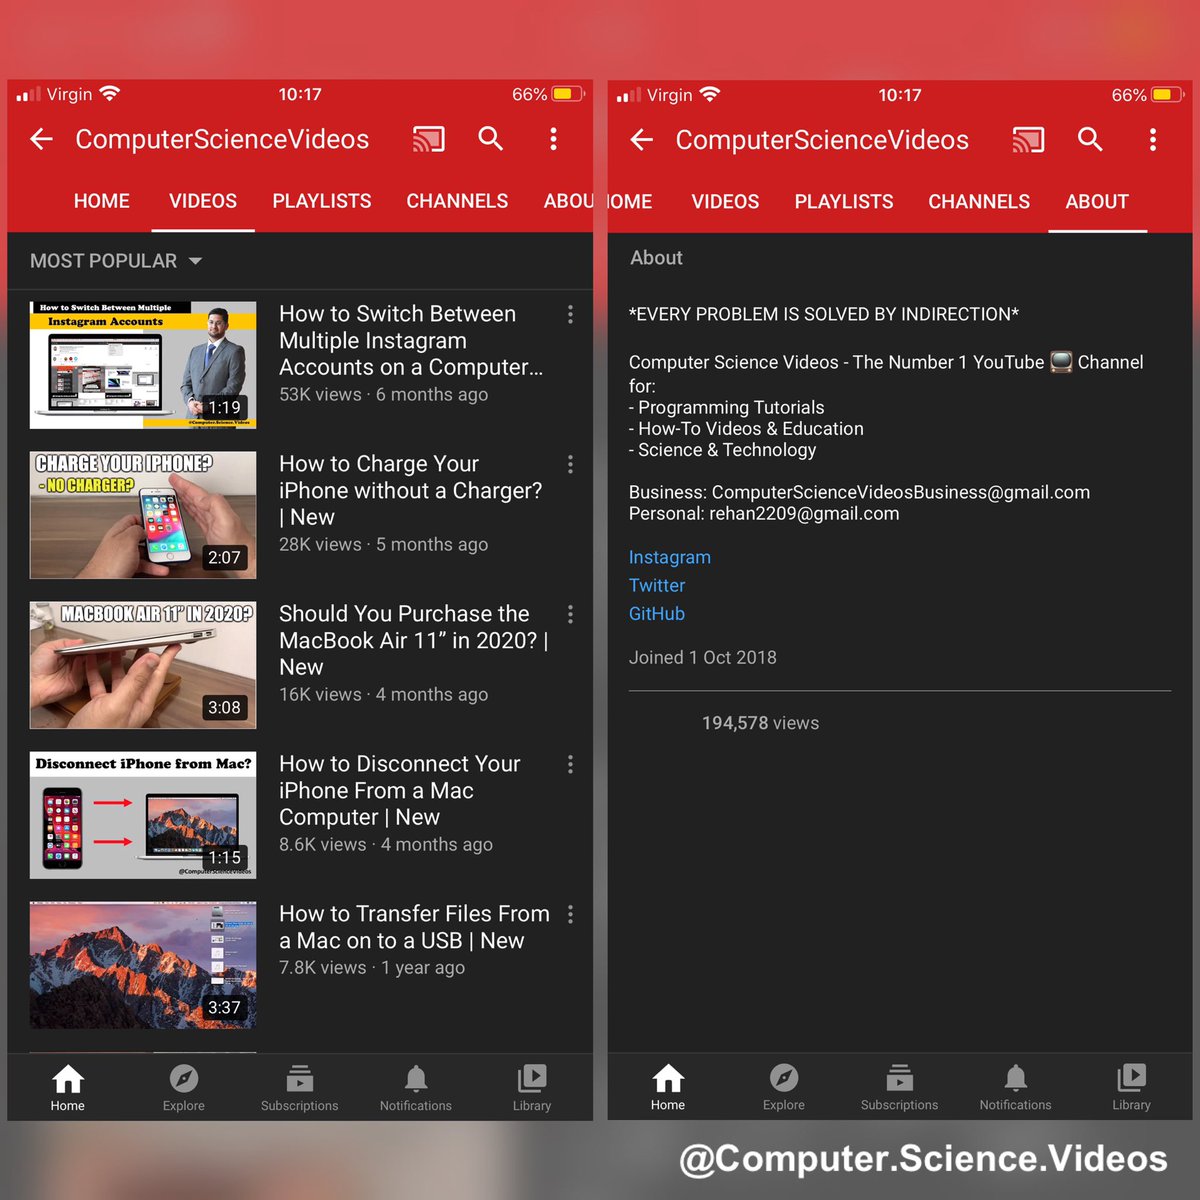Open the Twitter link

(x=657, y=585)
